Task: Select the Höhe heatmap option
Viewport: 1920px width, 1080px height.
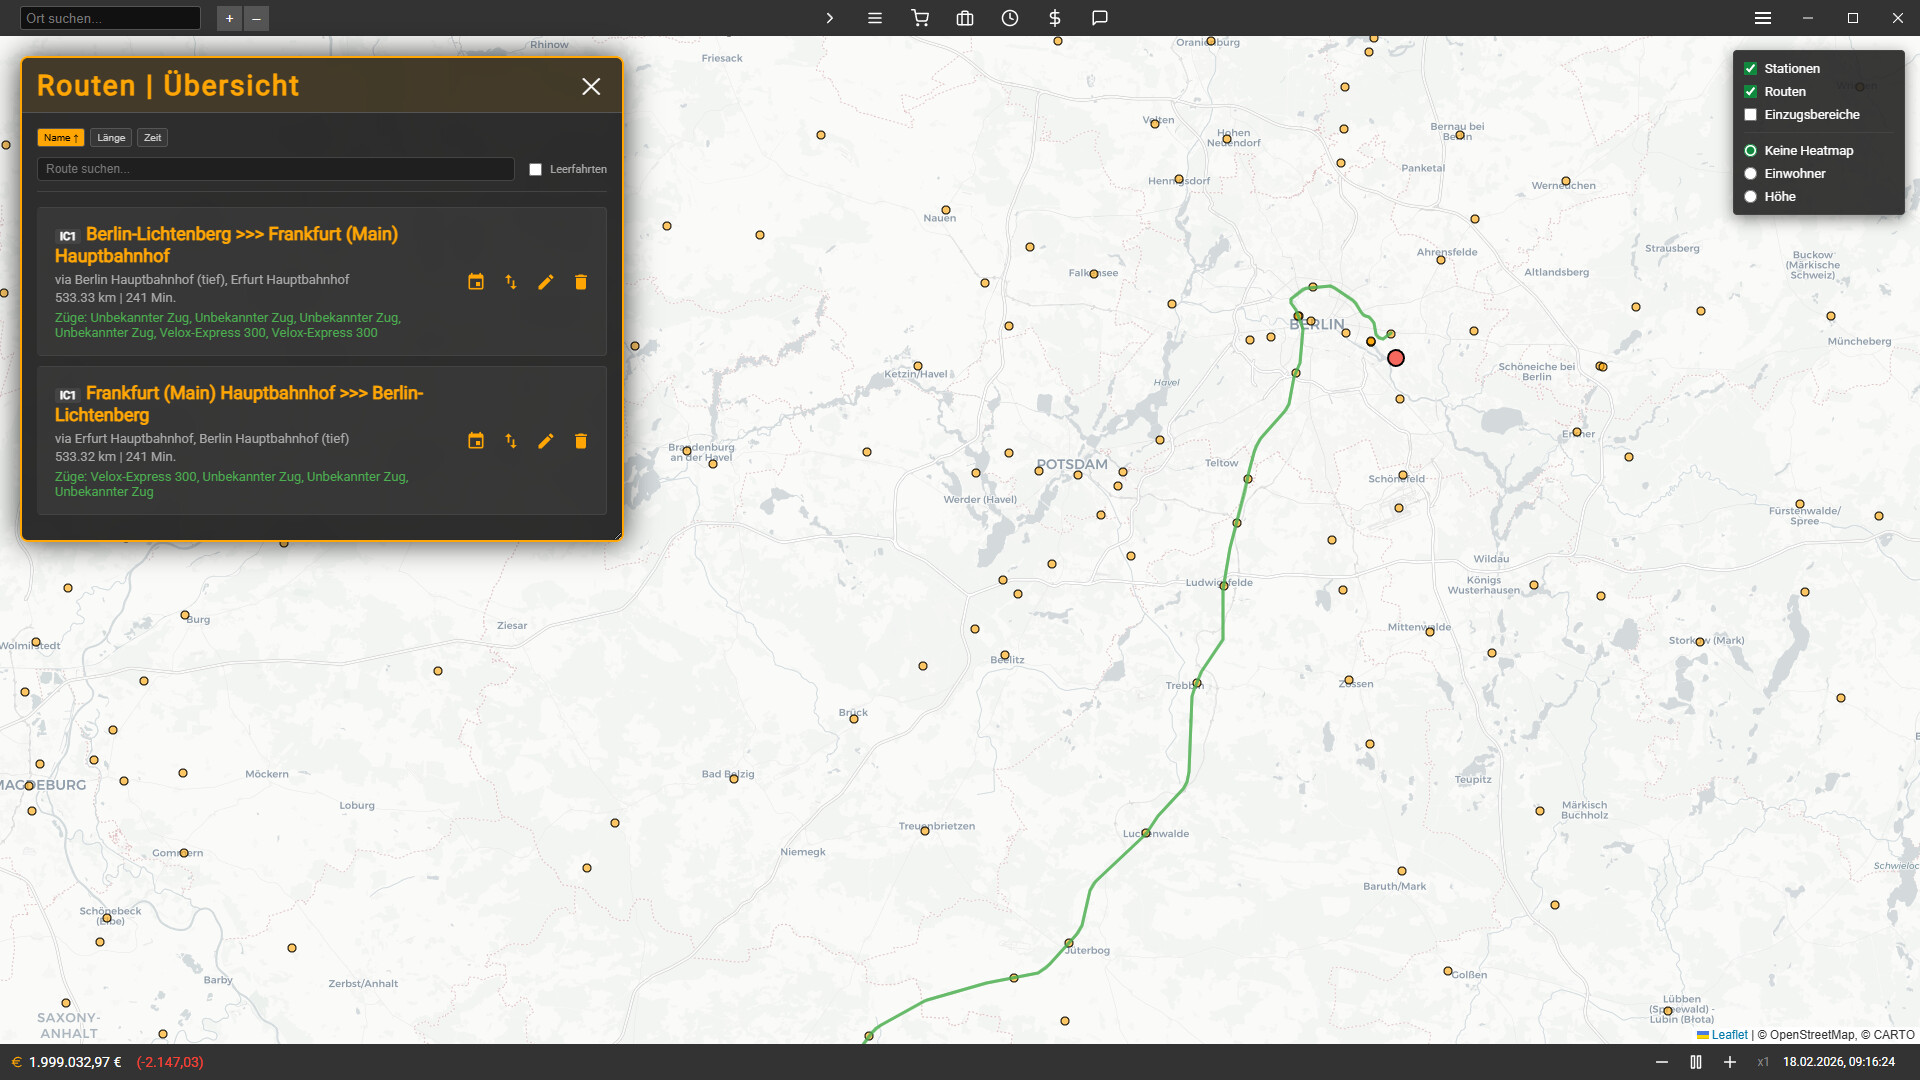Action: pos(1750,196)
